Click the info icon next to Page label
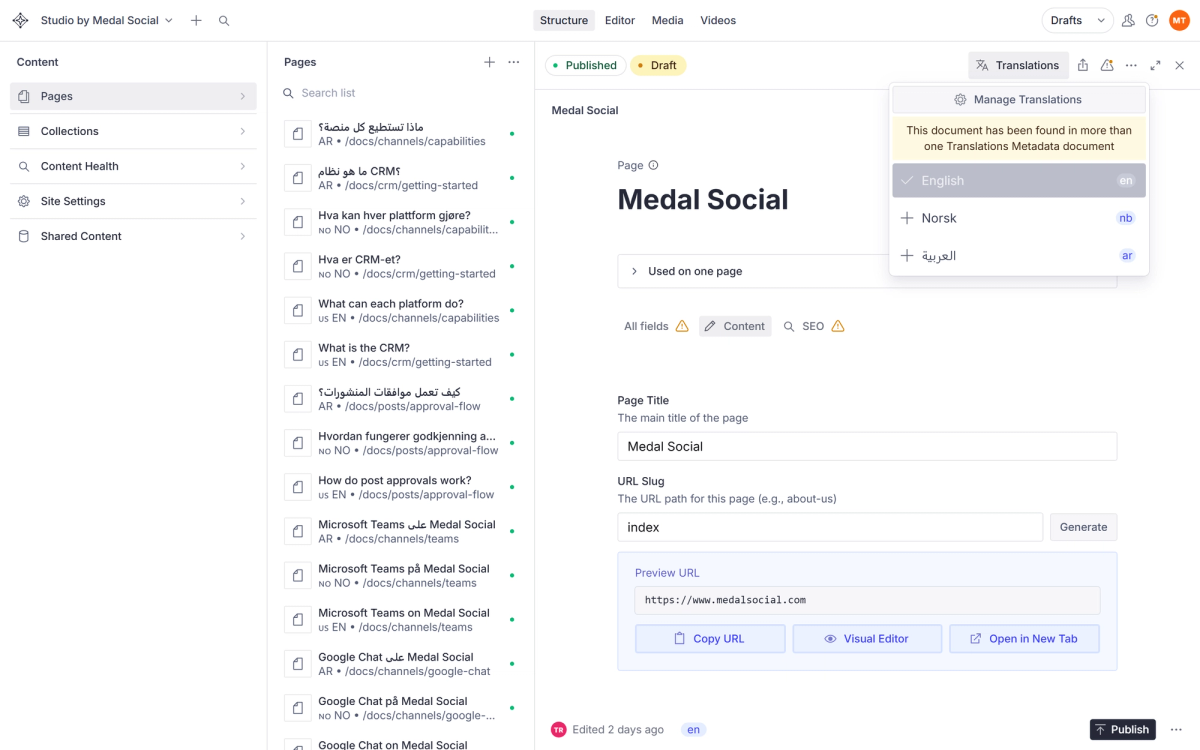This screenshot has height=750, width=1200. [653, 165]
